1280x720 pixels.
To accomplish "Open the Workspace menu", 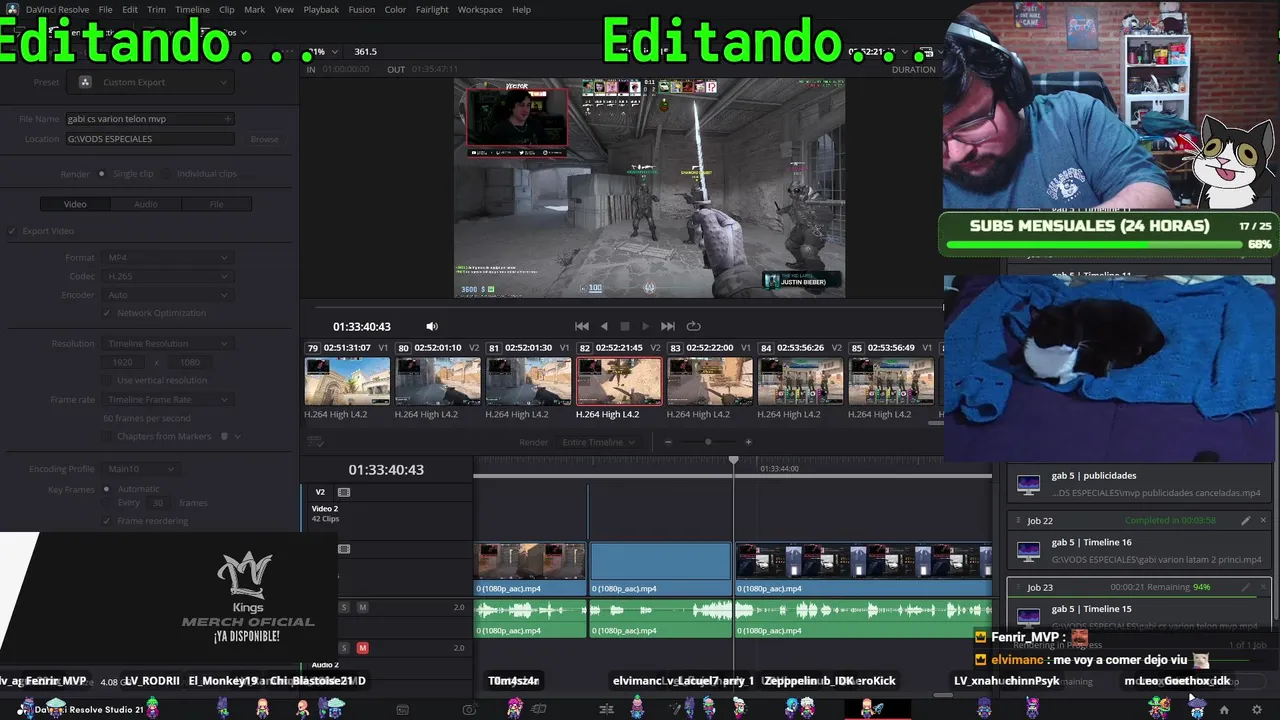I will [x=480, y=9].
